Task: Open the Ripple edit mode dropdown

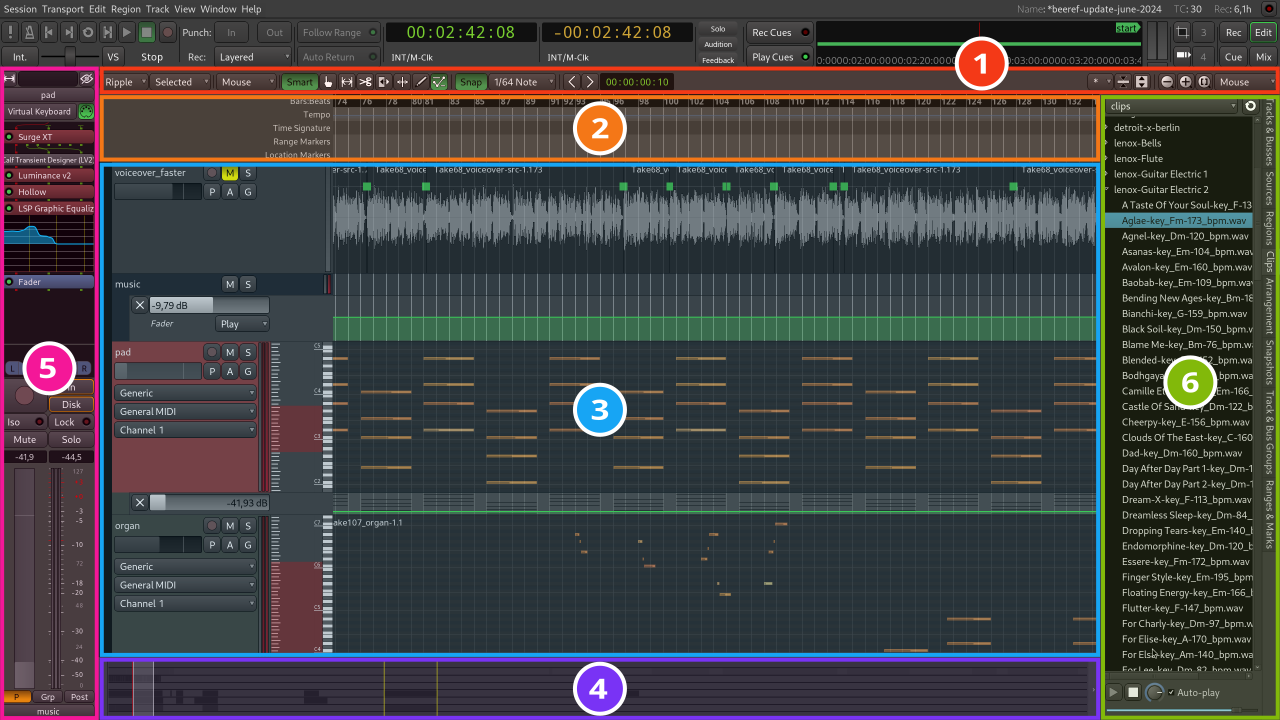Action: pos(125,82)
